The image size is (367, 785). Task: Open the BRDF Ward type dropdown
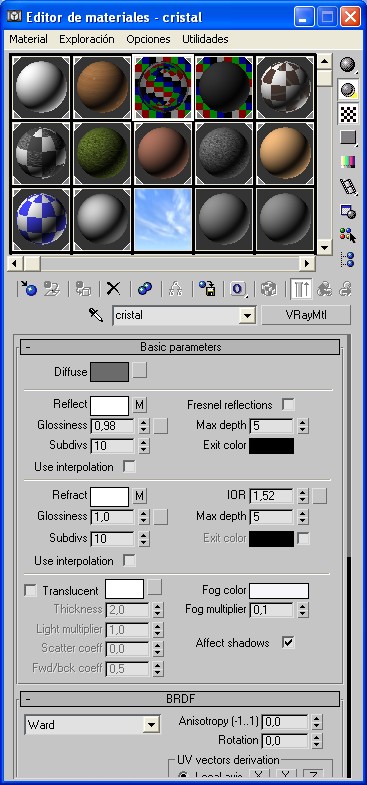pyautogui.click(x=150, y=724)
